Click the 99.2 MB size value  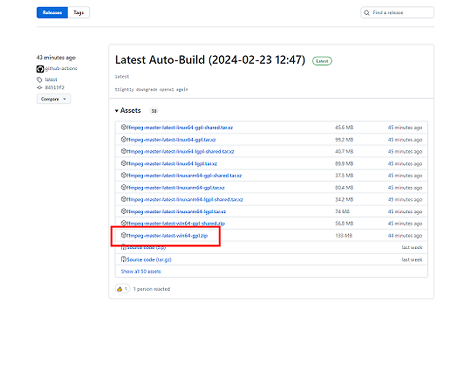point(344,140)
